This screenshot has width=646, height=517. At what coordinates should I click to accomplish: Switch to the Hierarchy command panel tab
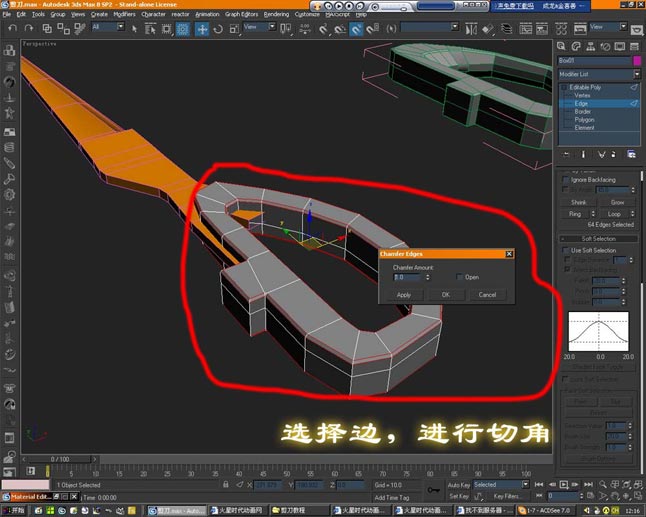pyautogui.click(x=590, y=46)
